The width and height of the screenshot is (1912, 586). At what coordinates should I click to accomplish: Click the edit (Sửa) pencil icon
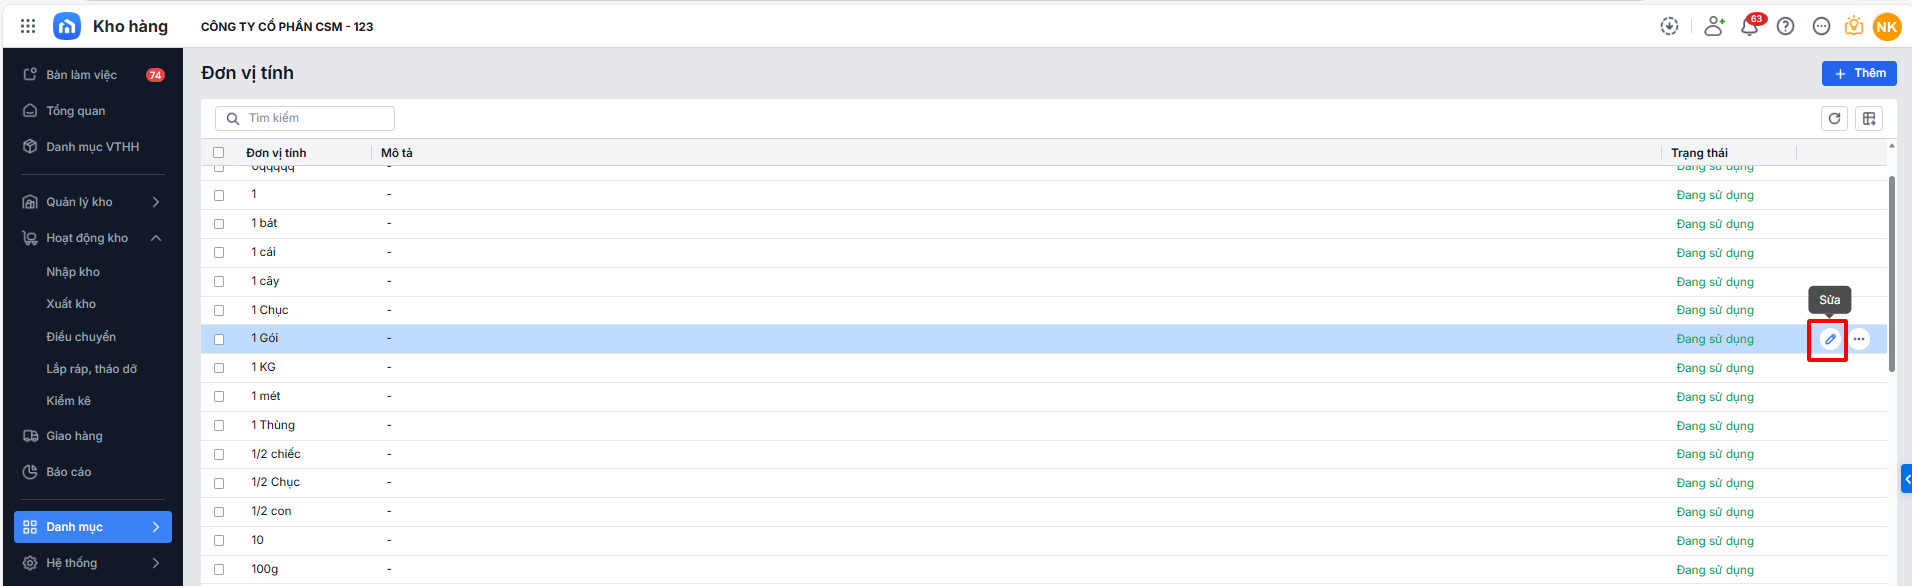1829,339
